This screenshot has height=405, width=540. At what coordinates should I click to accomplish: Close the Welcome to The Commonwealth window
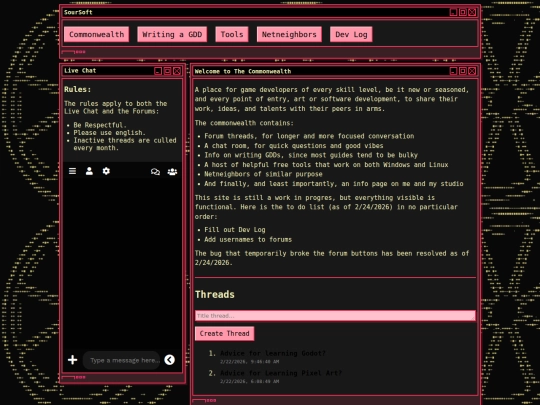pos(472,71)
